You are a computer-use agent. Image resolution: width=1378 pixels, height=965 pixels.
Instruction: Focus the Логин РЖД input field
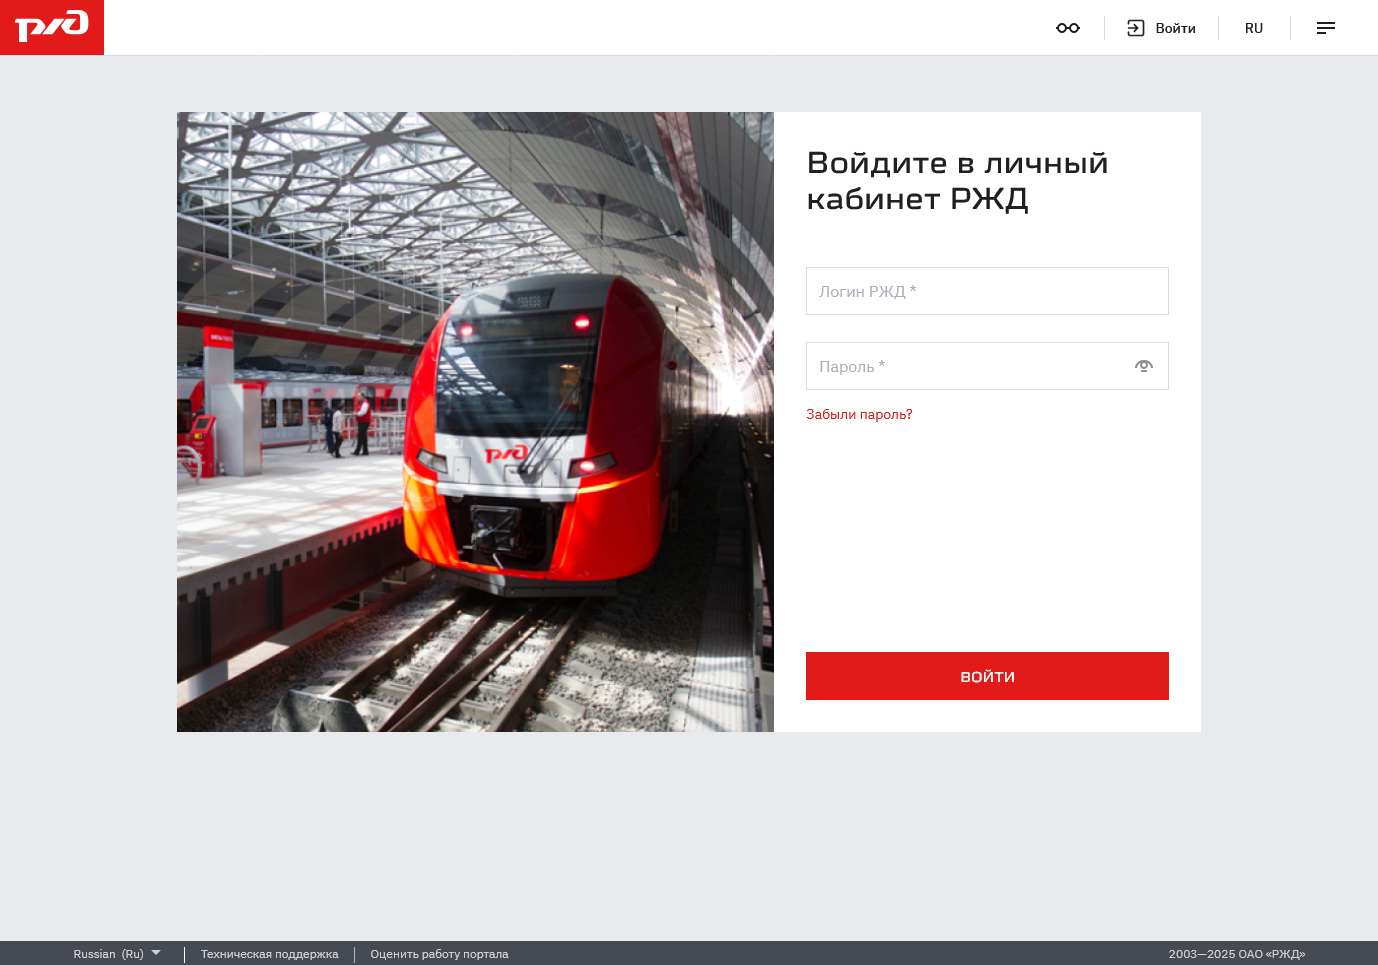pyautogui.click(x=987, y=291)
